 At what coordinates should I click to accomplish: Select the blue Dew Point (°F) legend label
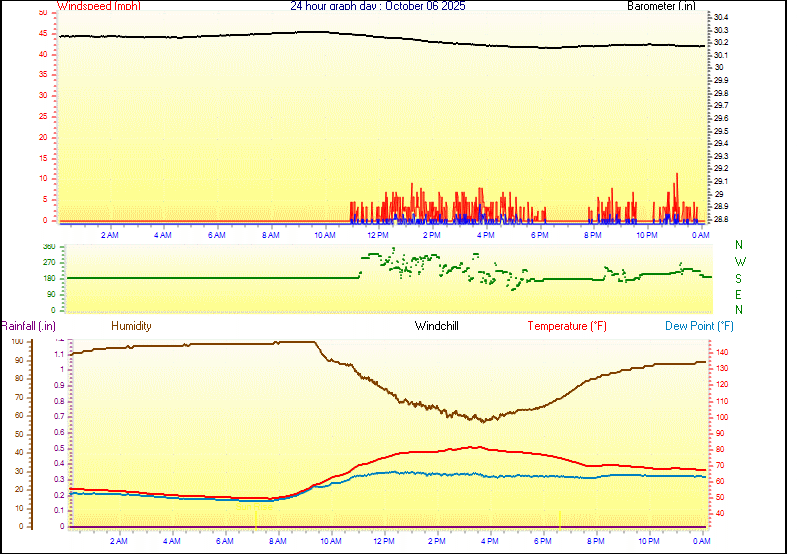click(699, 326)
